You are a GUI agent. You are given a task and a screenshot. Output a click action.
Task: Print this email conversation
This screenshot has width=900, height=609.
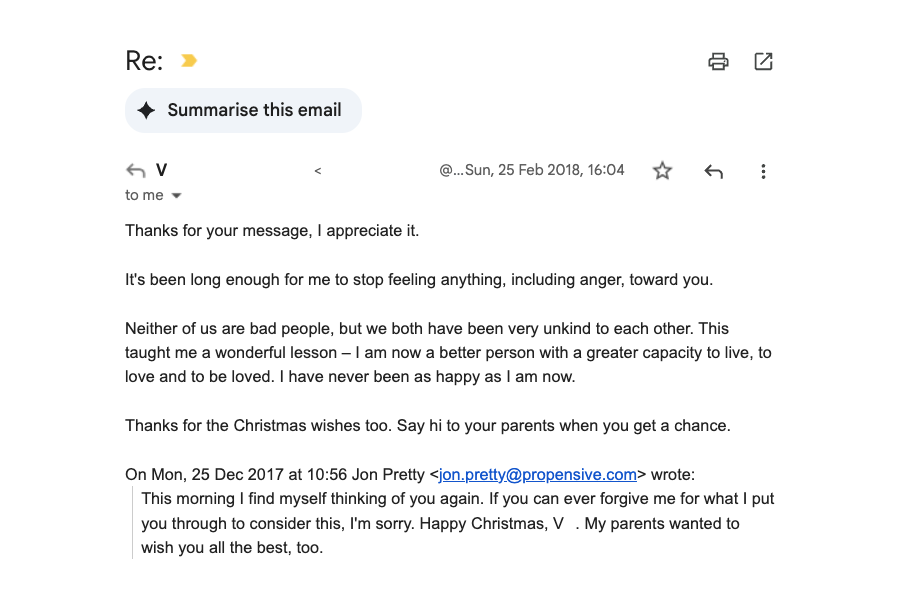click(718, 62)
